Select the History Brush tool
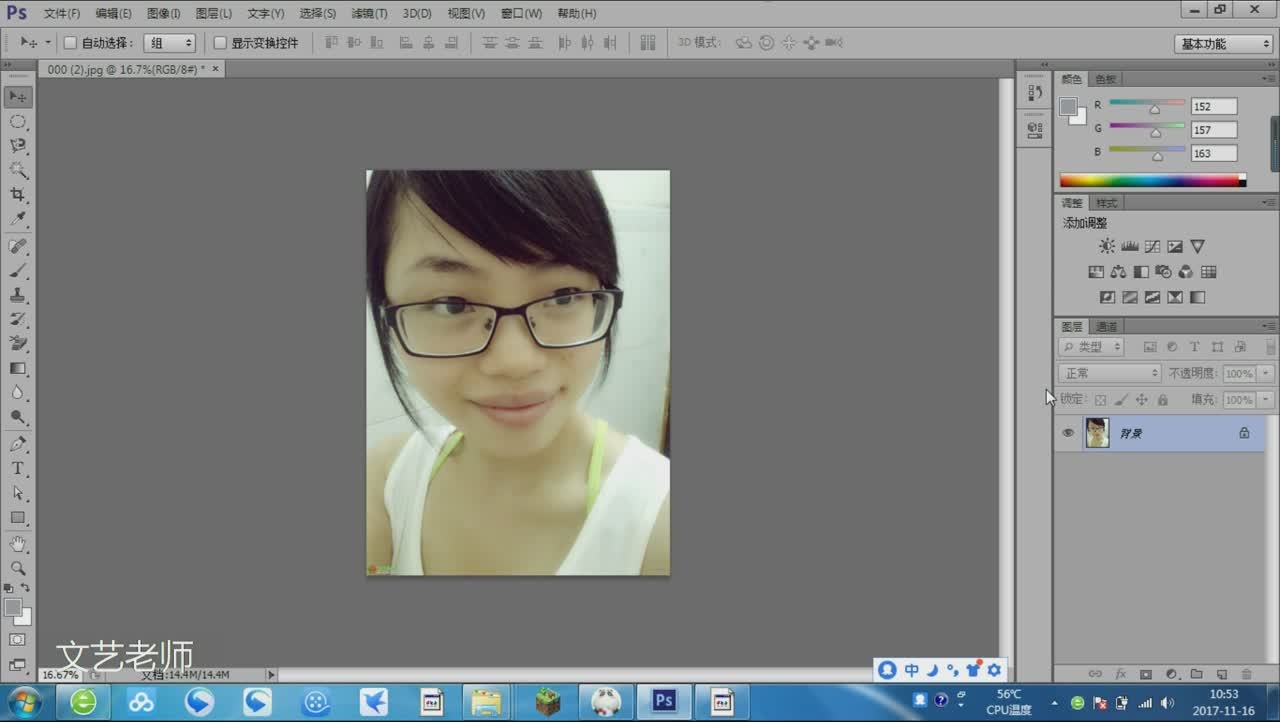 pyautogui.click(x=18, y=319)
